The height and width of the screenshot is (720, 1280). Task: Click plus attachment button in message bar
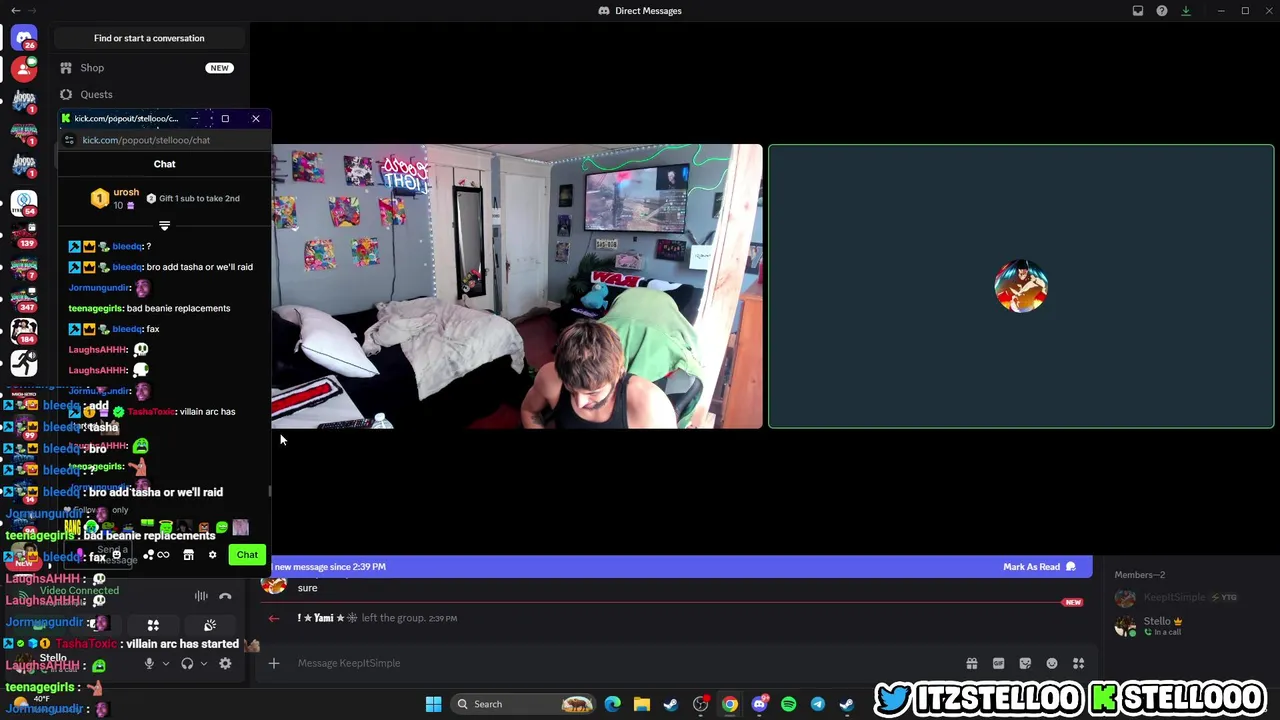coord(273,663)
